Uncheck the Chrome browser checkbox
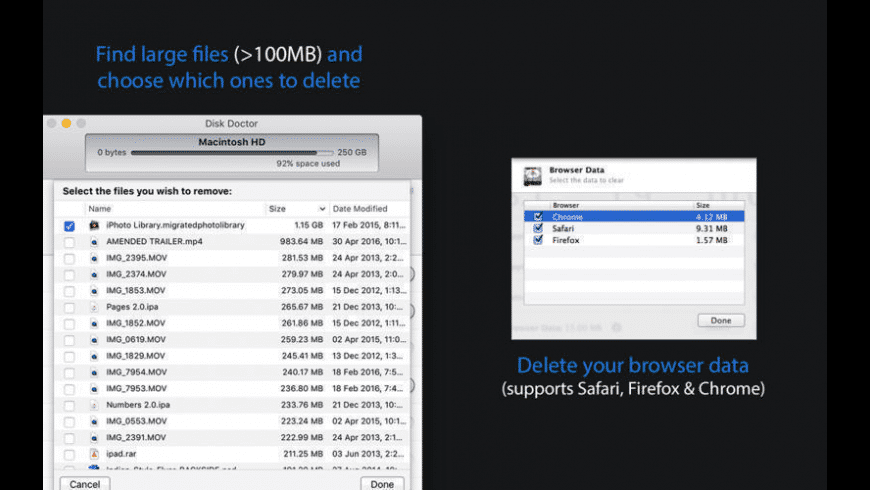Image resolution: width=870 pixels, height=490 pixels. [538, 216]
